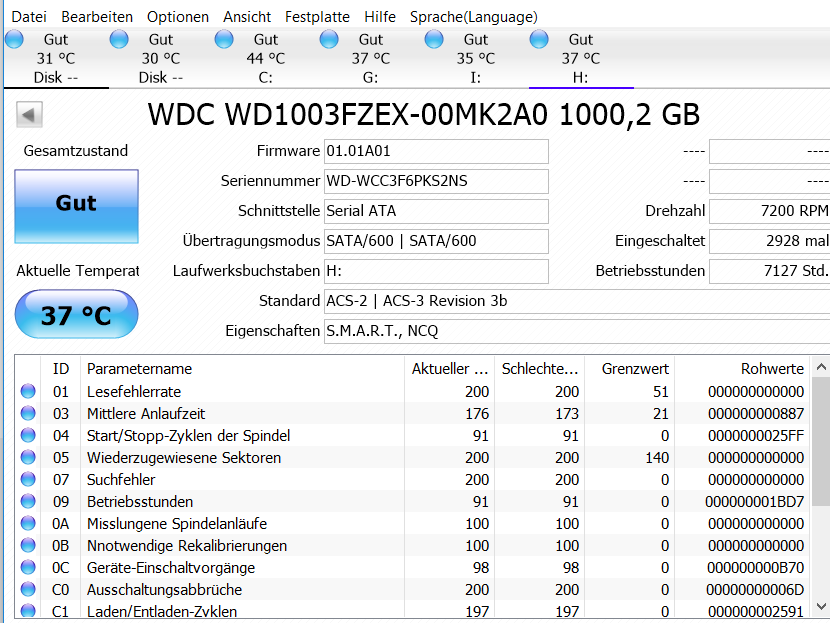Click the Übertragungsmodus field
Screen dimensions: 830x623
pos(436,241)
